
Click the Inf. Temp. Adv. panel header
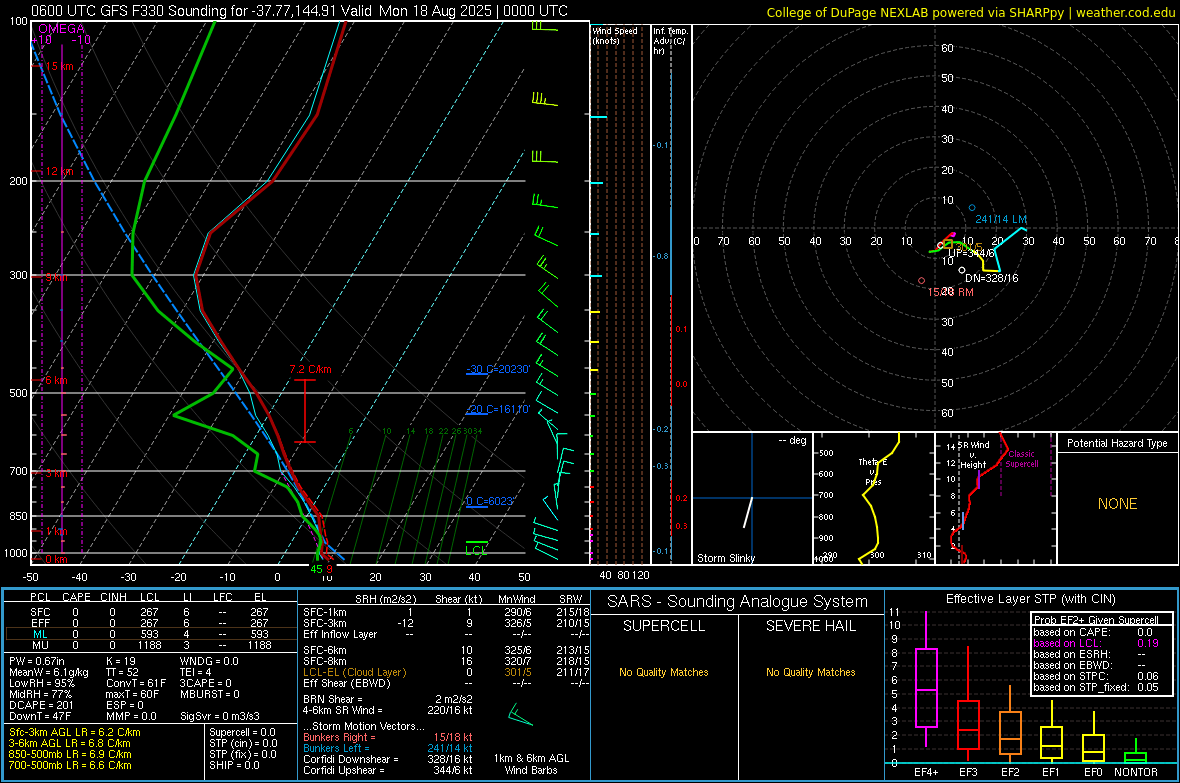(x=670, y=41)
